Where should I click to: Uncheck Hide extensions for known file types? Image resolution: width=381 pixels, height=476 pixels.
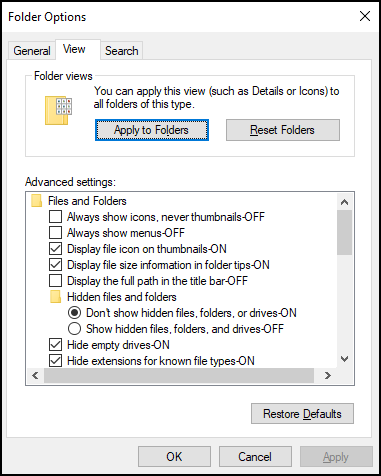(x=55, y=361)
